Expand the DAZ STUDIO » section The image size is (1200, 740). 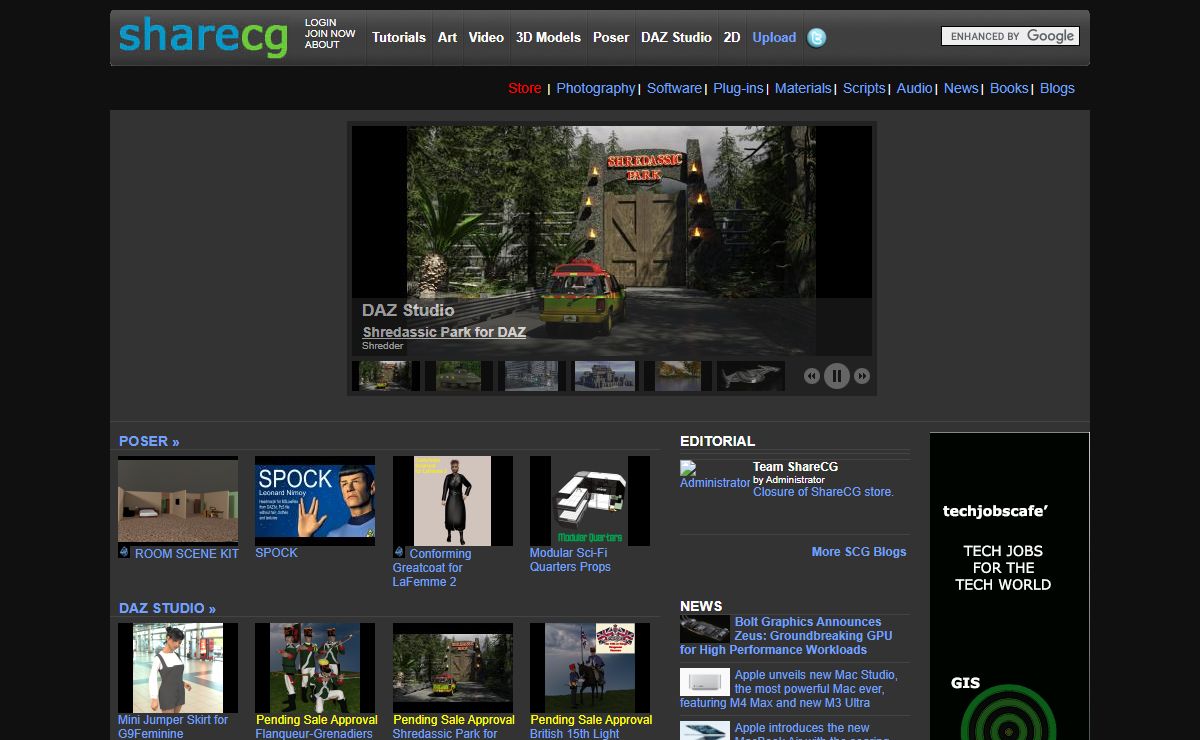[x=167, y=608]
